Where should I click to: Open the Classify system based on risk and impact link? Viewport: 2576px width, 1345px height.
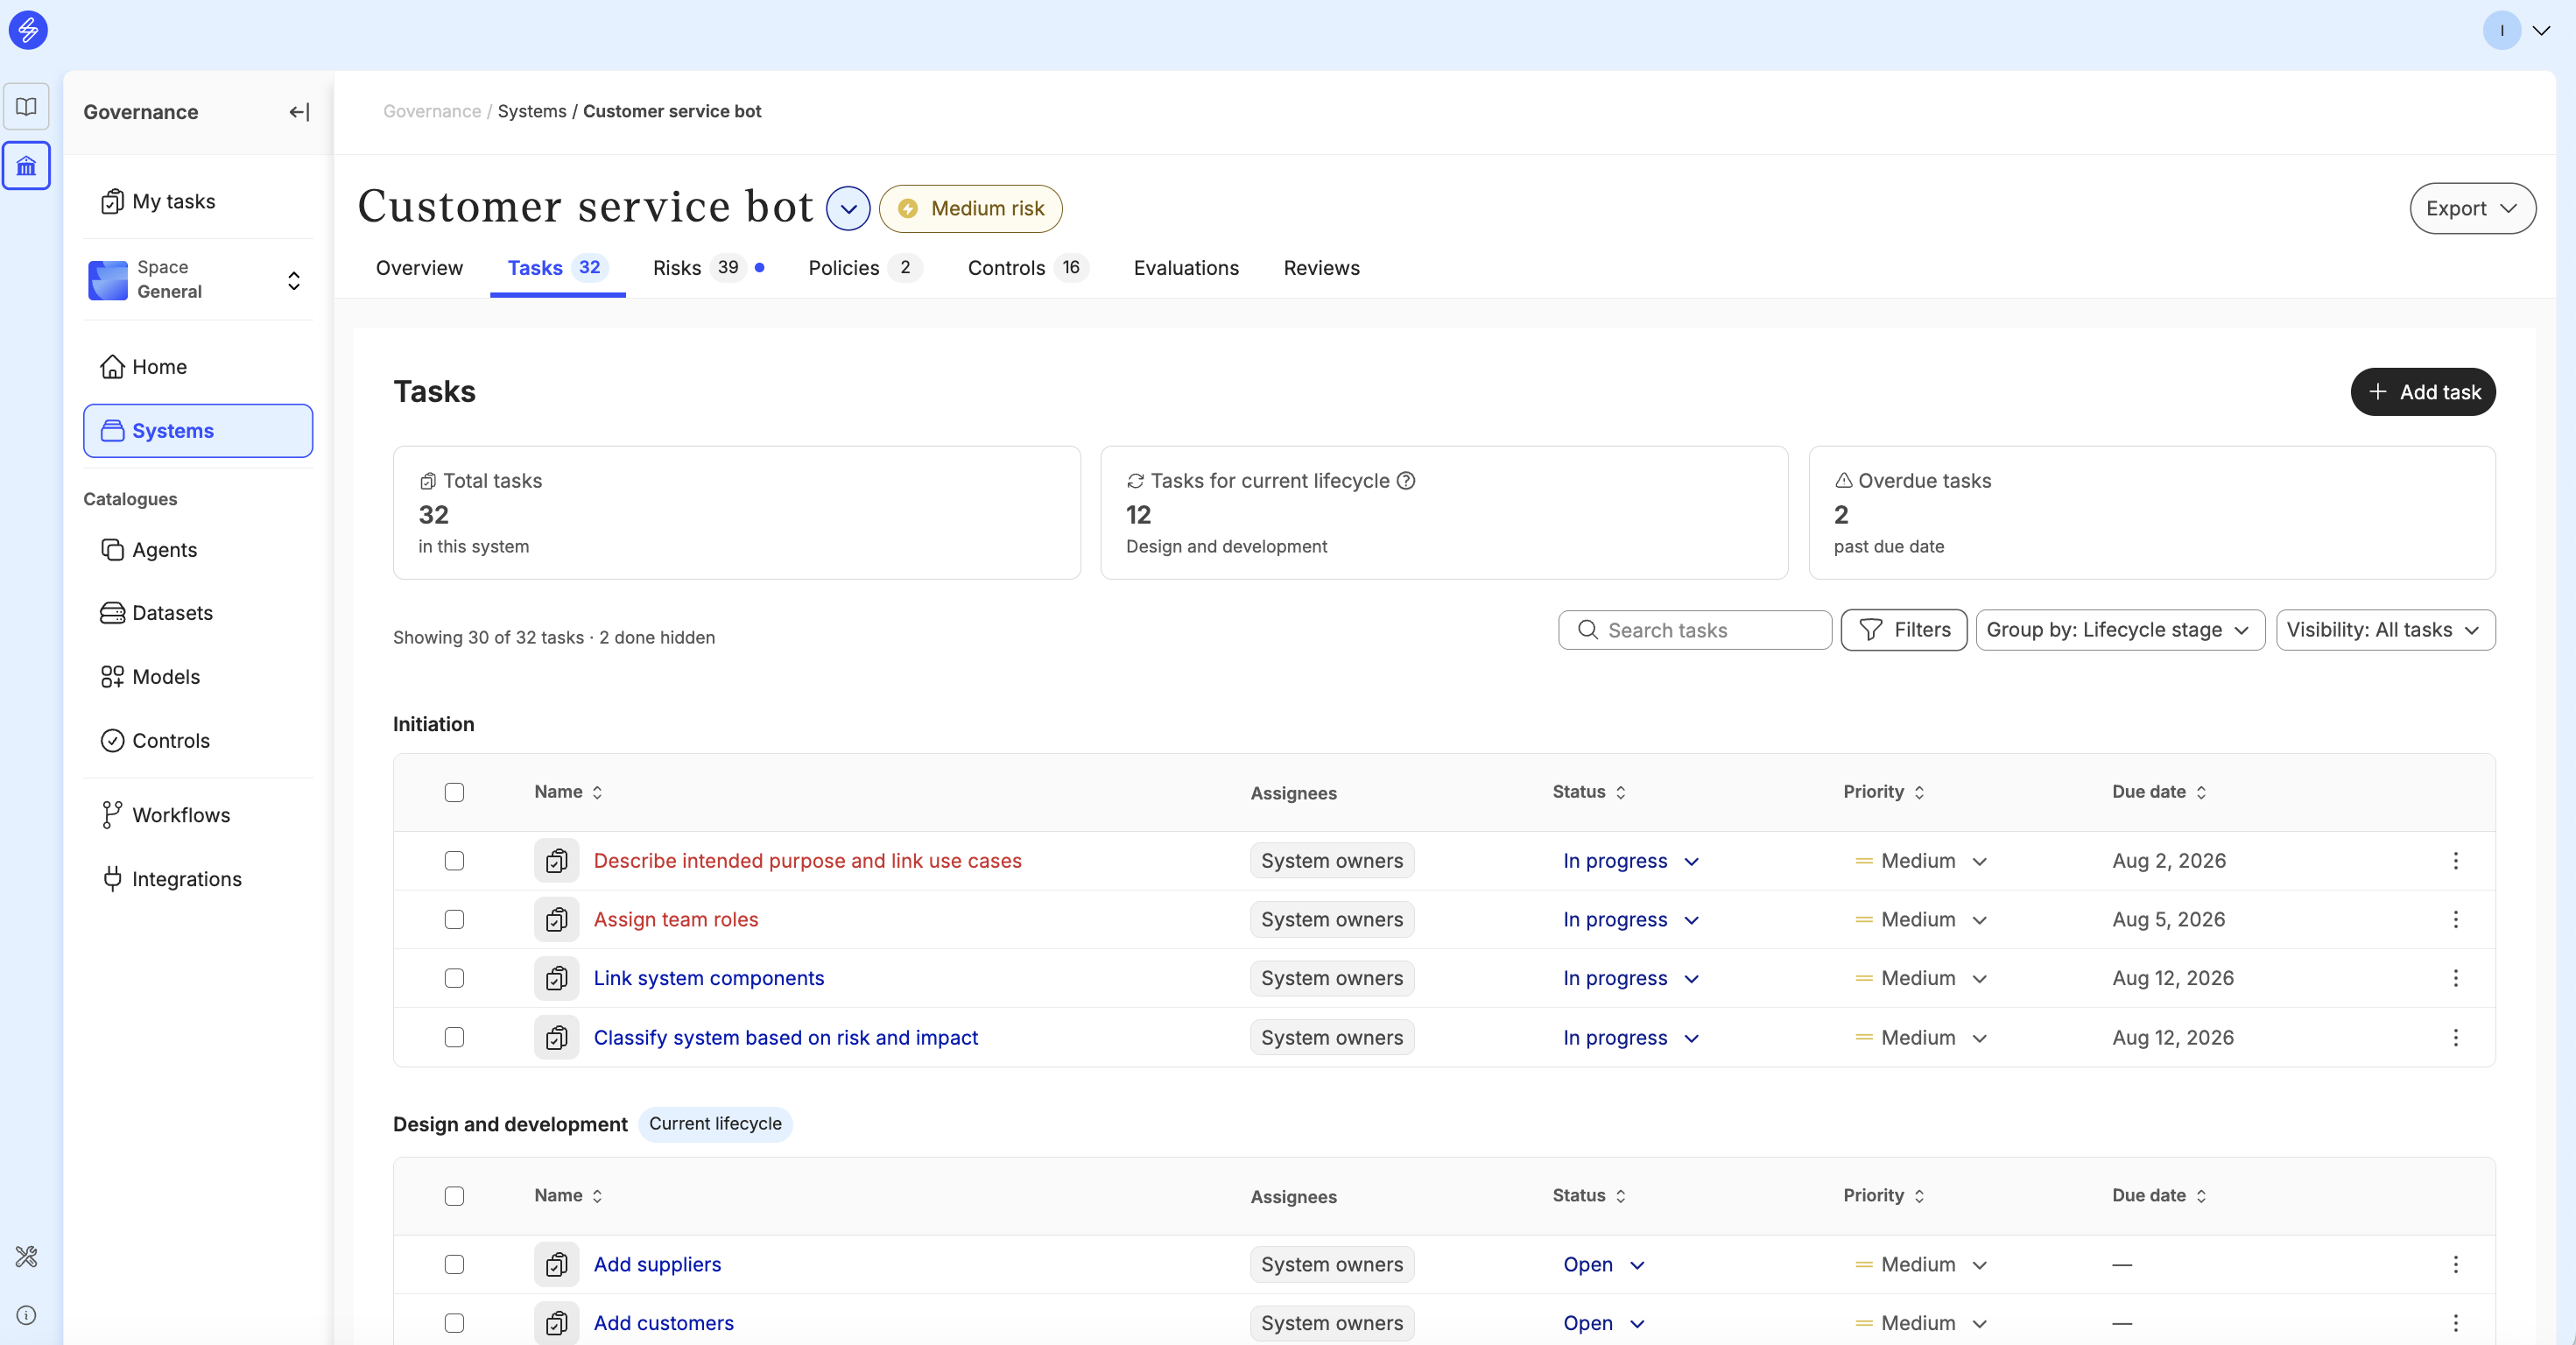point(786,1038)
